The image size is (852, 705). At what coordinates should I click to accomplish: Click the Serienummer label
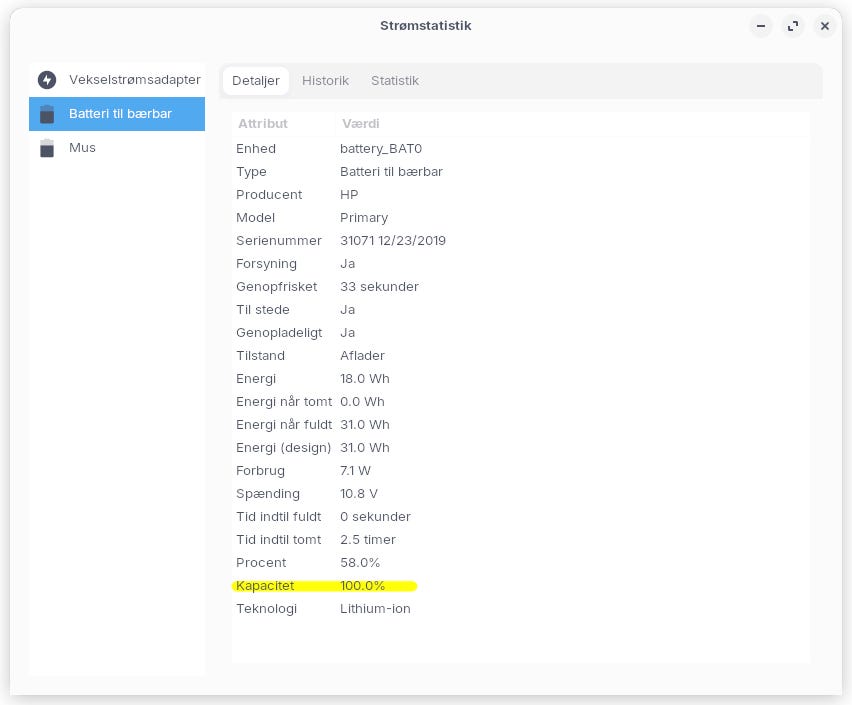point(279,240)
